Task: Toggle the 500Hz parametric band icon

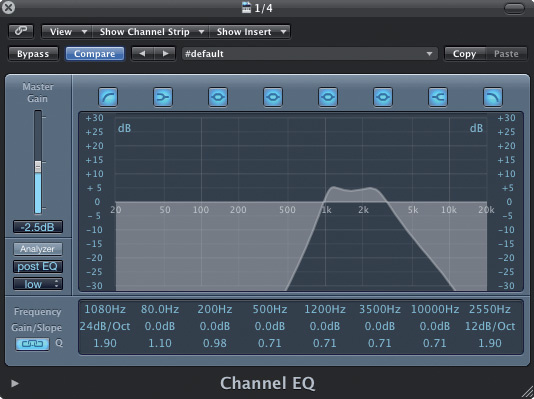Action: 273,97
